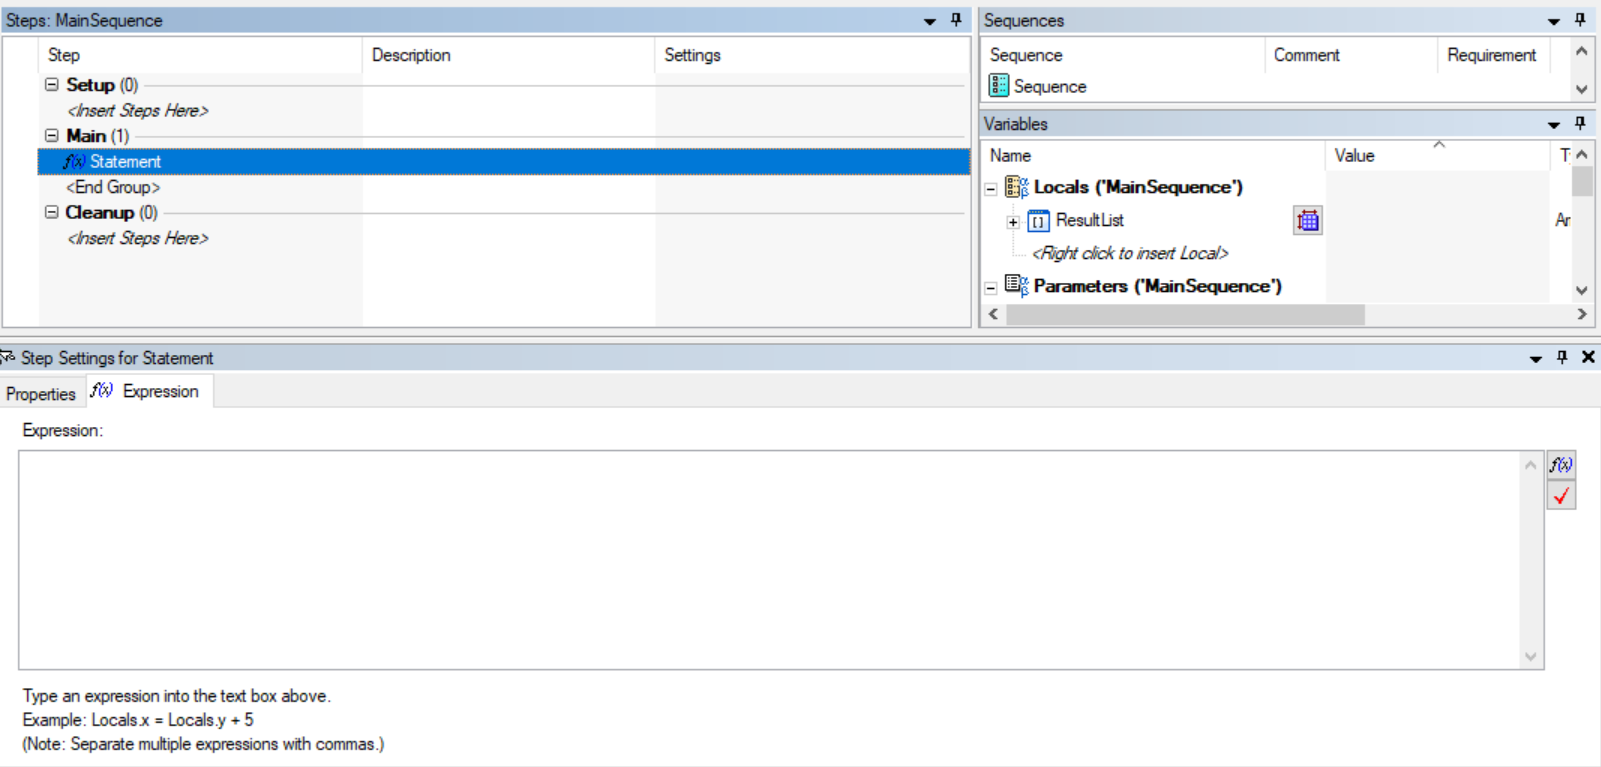Open the expression browser f(x) button

tap(1561, 465)
